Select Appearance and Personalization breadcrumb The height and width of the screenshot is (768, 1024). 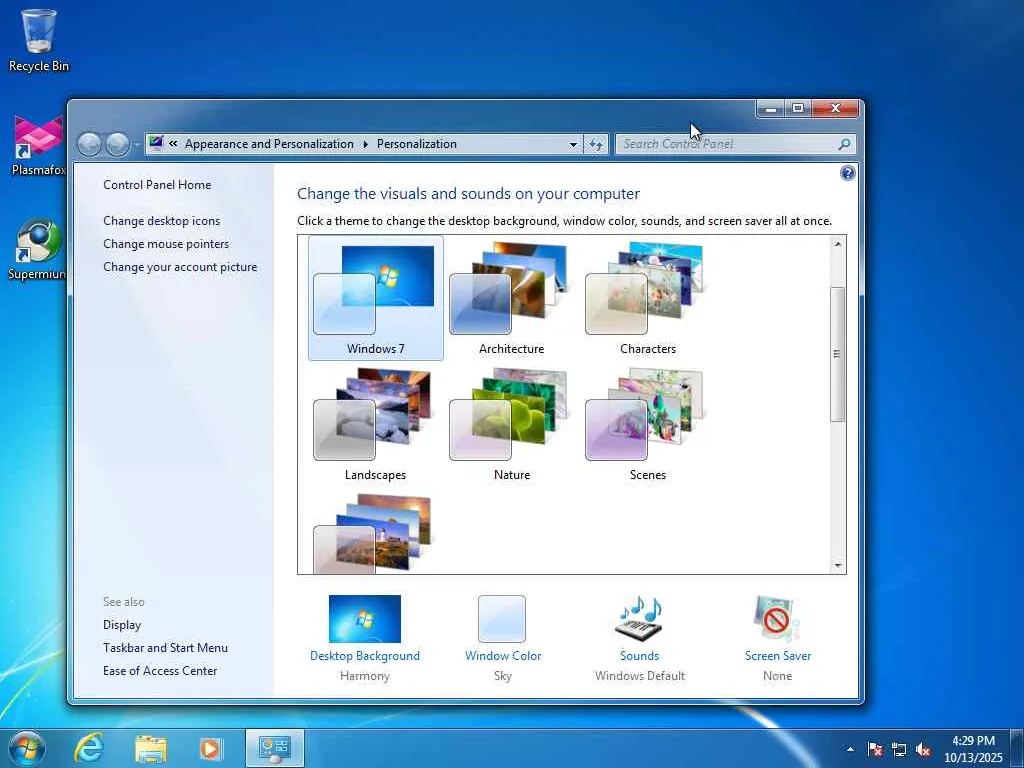pyautogui.click(x=269, y=144)
